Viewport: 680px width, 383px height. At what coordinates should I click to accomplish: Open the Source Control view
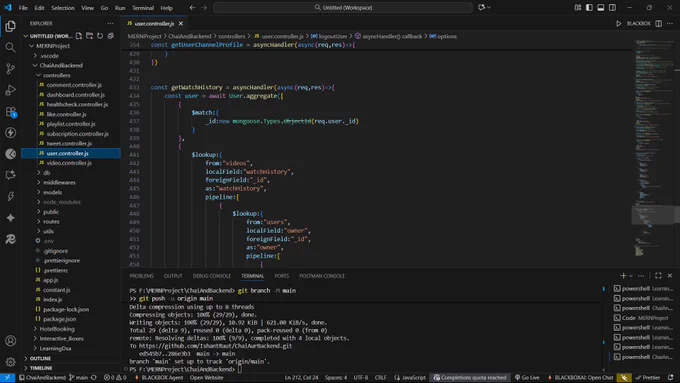point(10,69)
